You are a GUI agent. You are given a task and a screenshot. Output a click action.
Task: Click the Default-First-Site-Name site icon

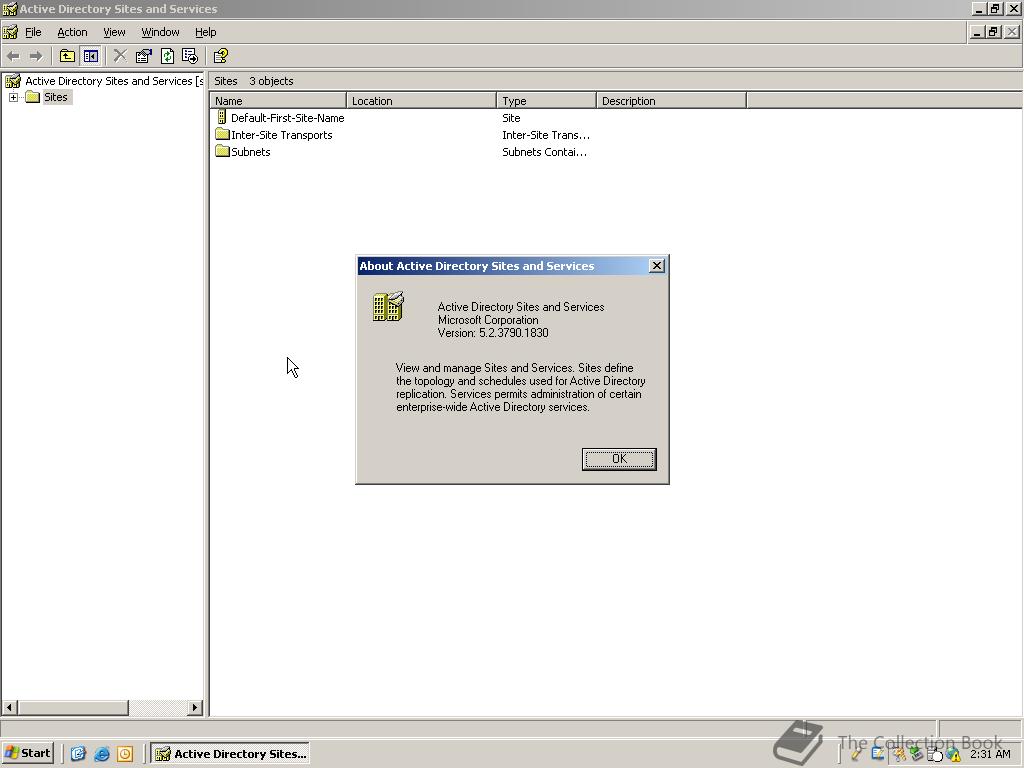(x=222, y=118)
